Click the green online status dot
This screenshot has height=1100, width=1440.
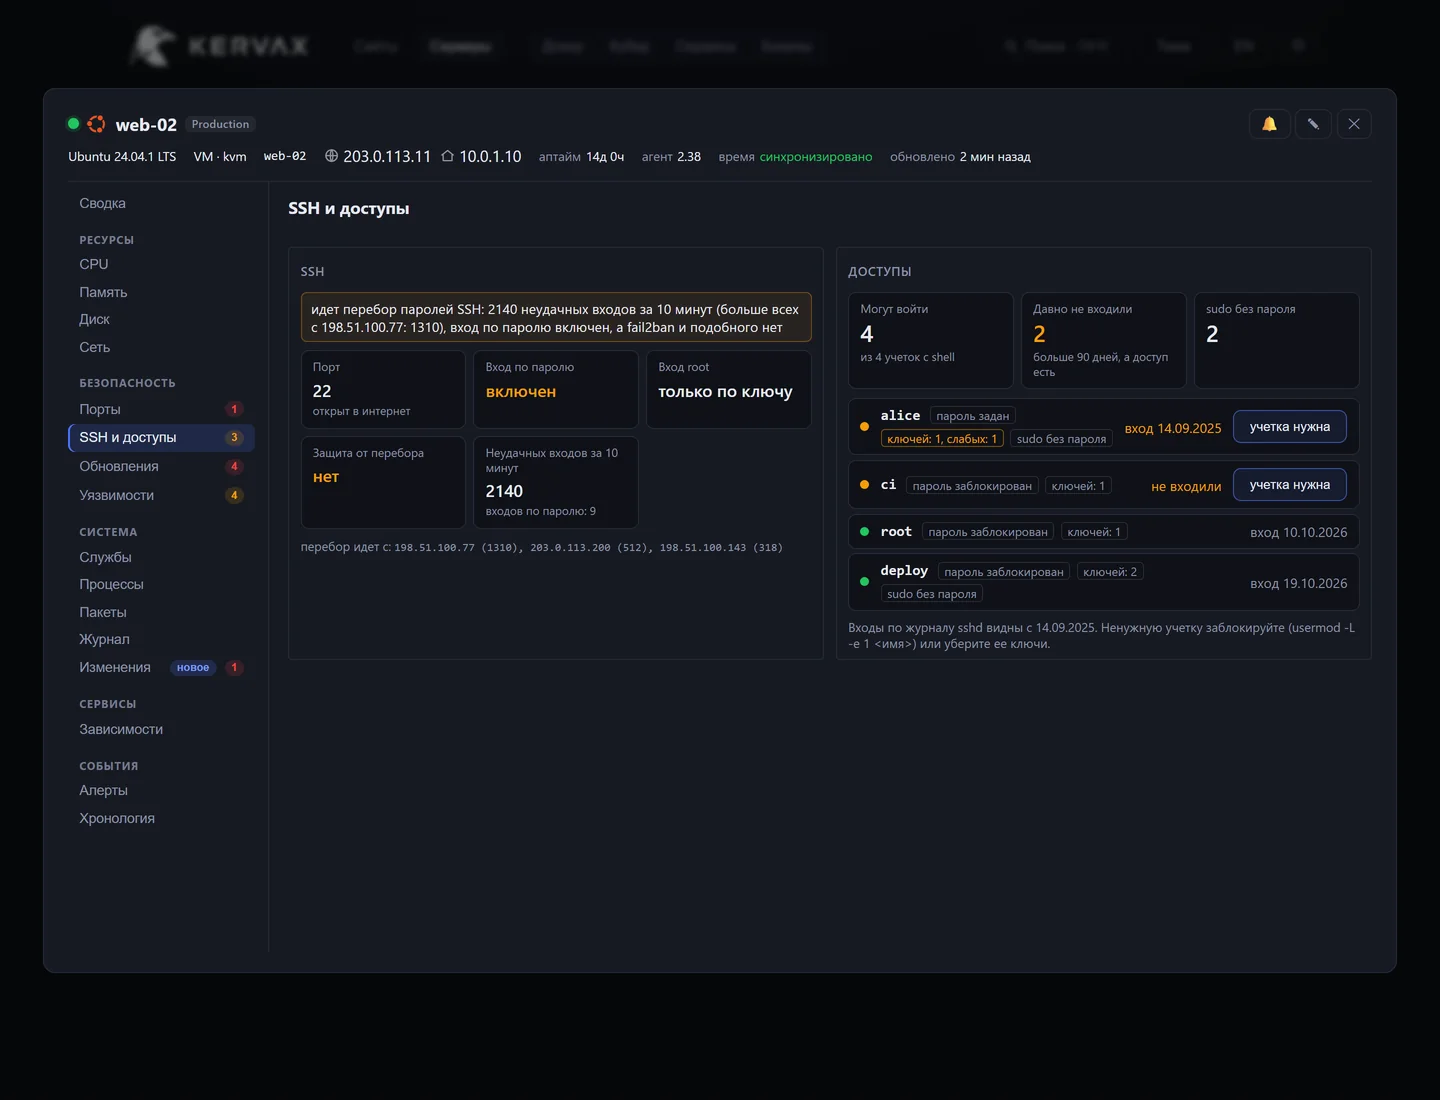(73, 124)
